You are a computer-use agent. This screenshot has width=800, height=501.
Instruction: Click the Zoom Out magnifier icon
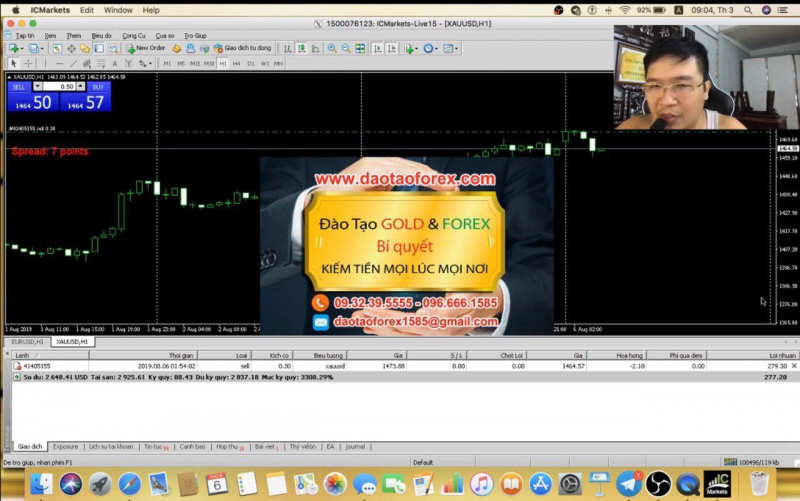(x=346, y=48)
